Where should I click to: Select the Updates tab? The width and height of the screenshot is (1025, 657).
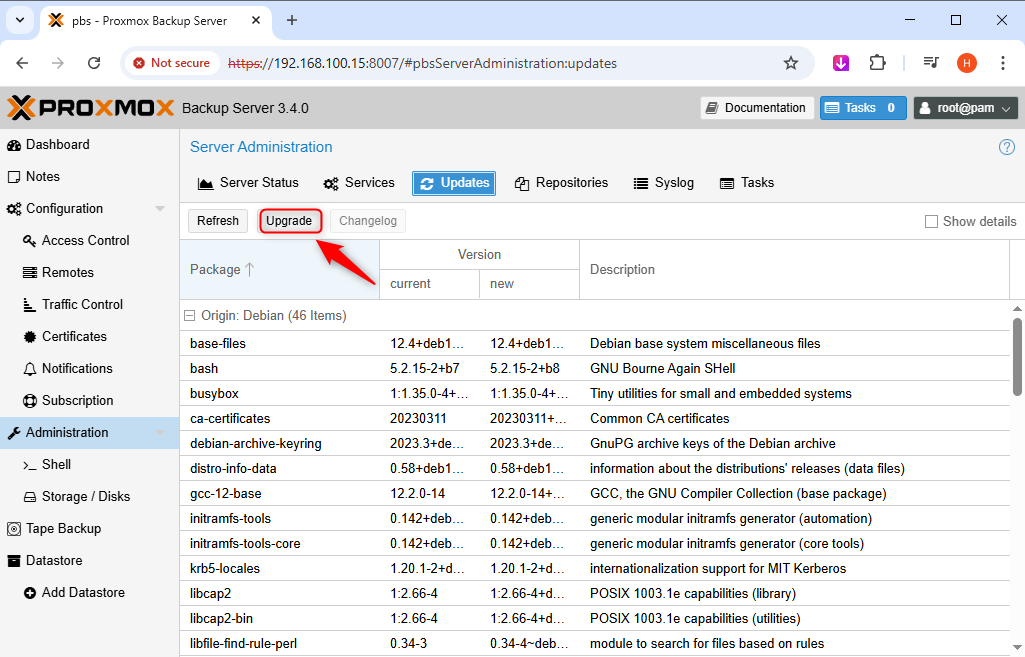[454, 183]
